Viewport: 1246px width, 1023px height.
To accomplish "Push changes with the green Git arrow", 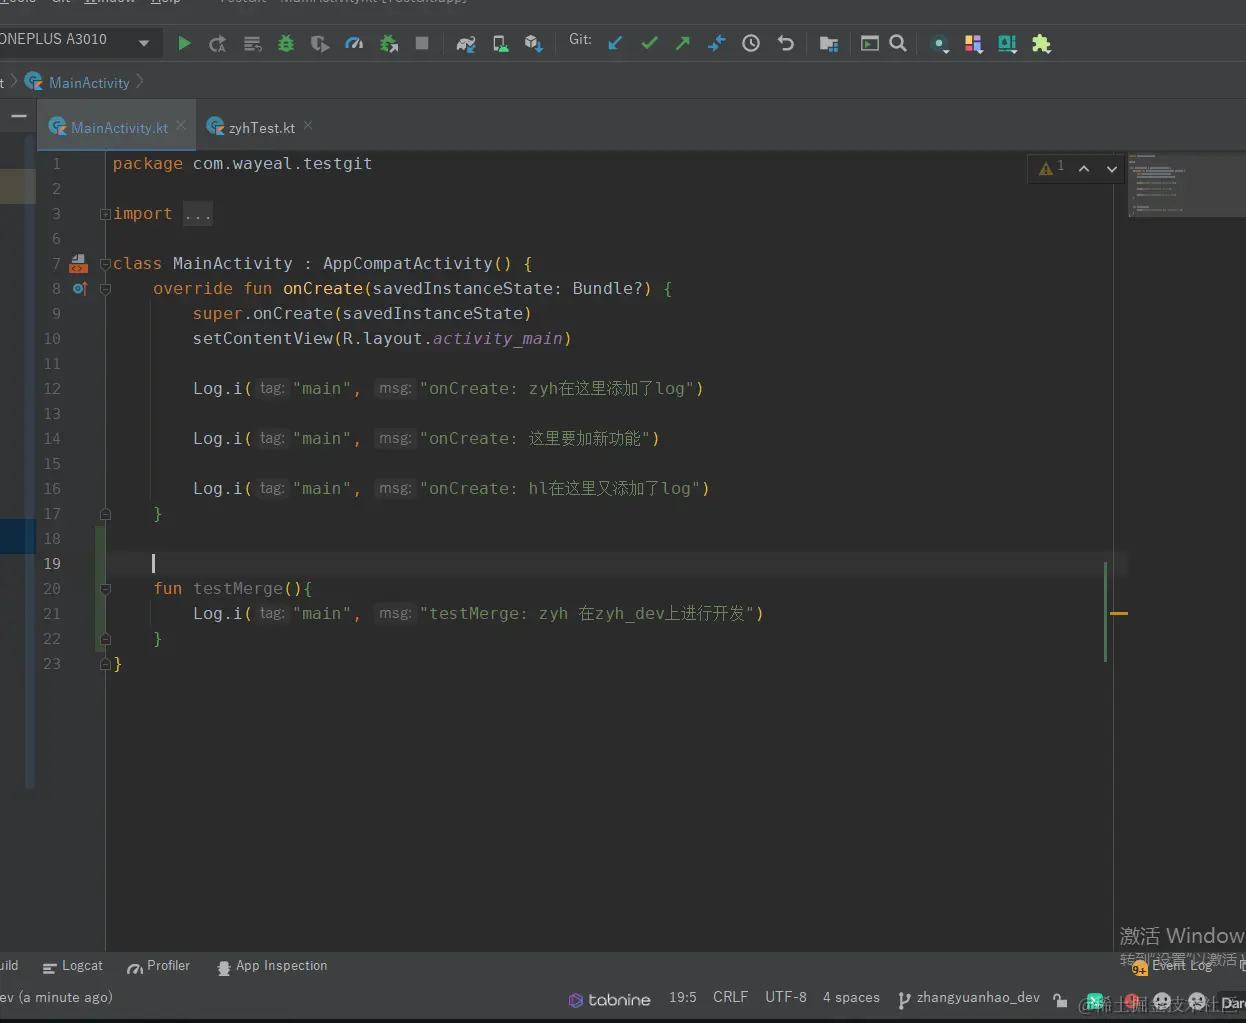I will (683, 43).
